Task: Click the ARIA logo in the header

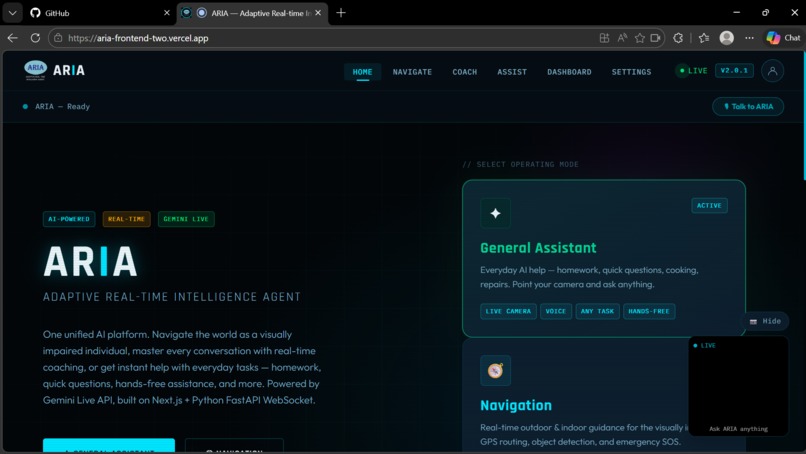Action: [54, 70]
